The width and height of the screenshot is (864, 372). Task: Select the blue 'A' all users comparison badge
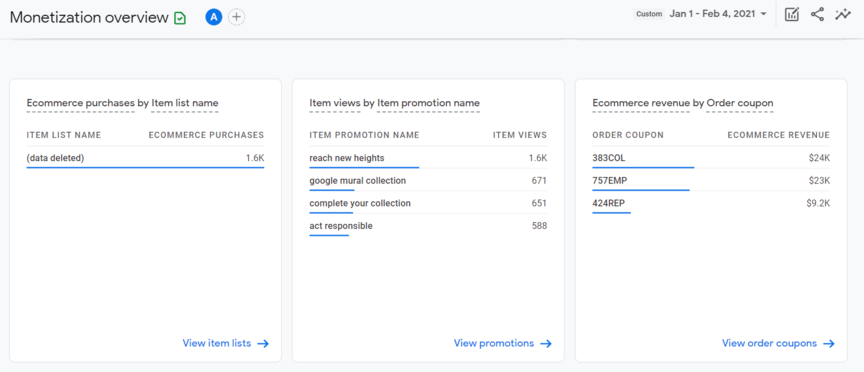click(213, 17)
